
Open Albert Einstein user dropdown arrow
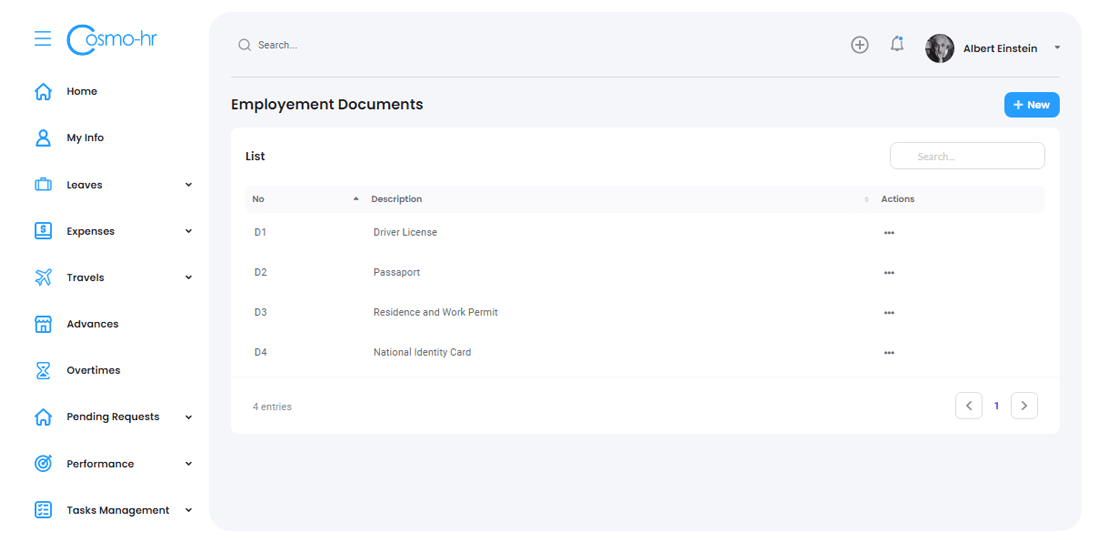coord(1057,48)
